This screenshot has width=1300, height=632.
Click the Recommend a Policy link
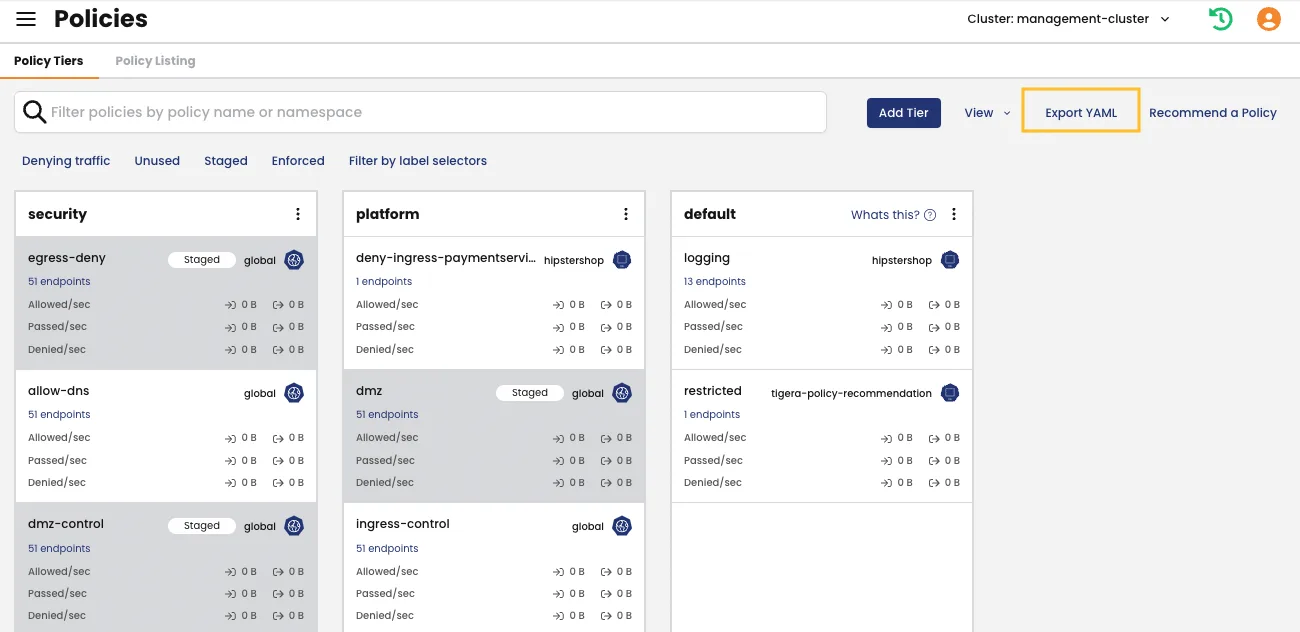click(x=1213, y=113)
